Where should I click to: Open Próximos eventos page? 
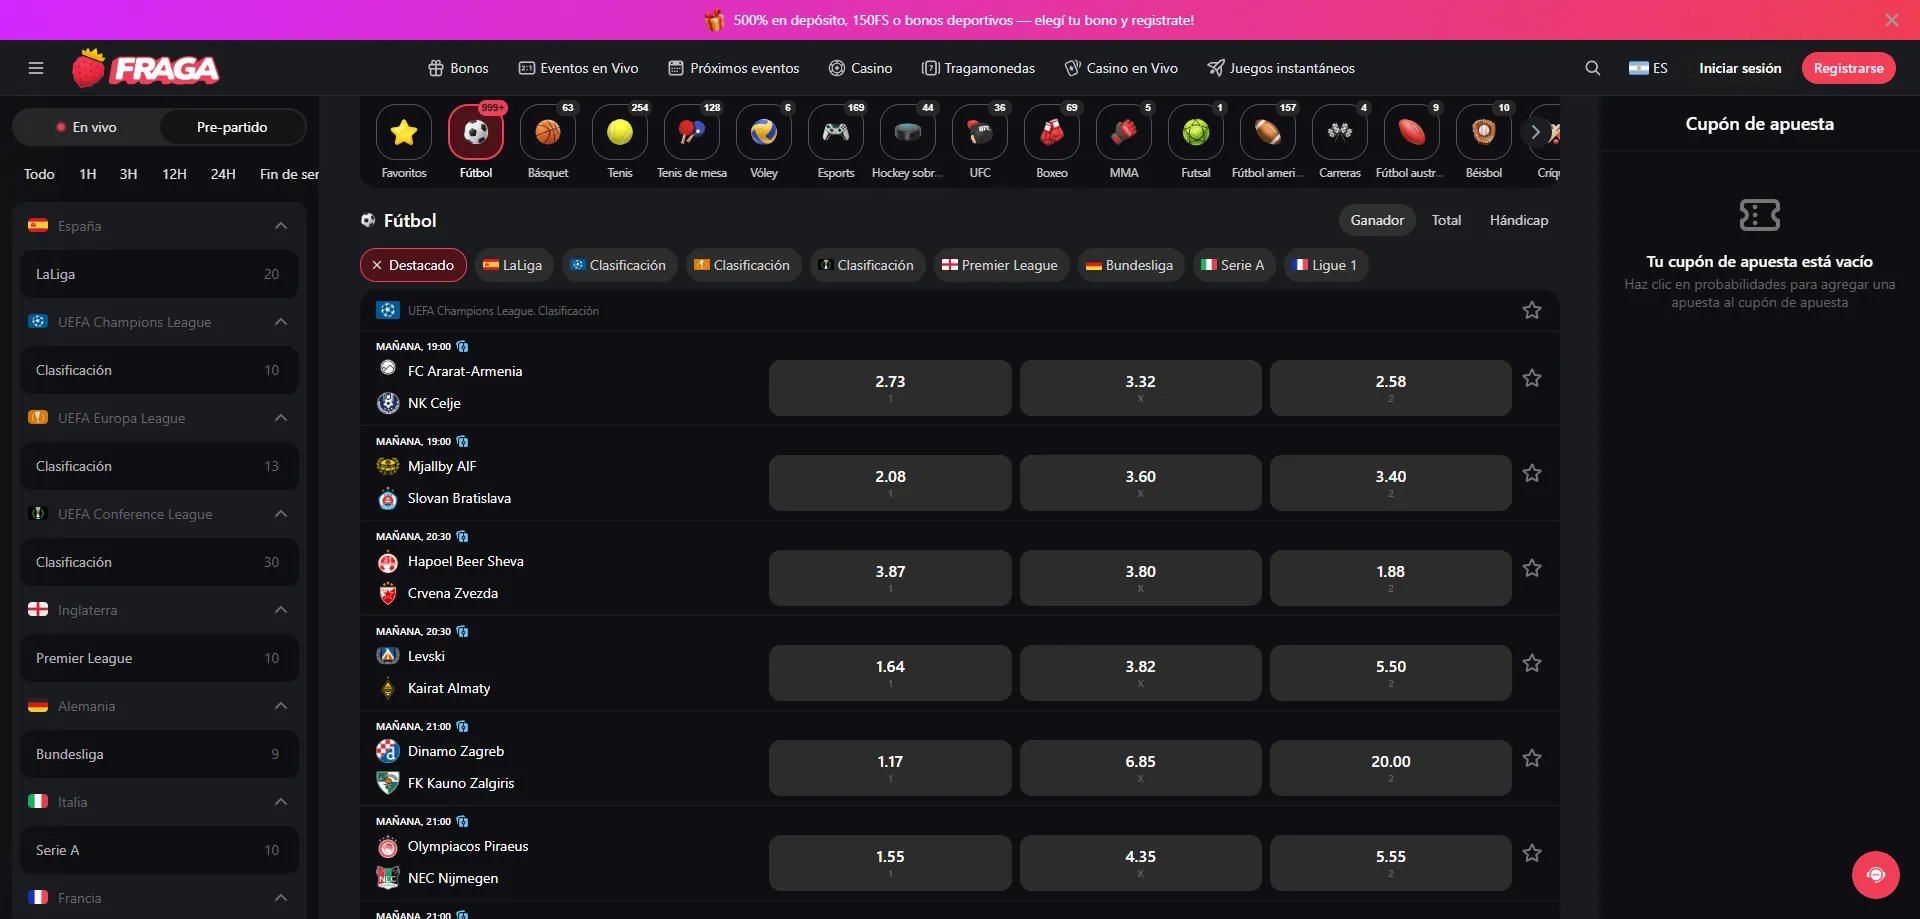click(x=734, y=68)
